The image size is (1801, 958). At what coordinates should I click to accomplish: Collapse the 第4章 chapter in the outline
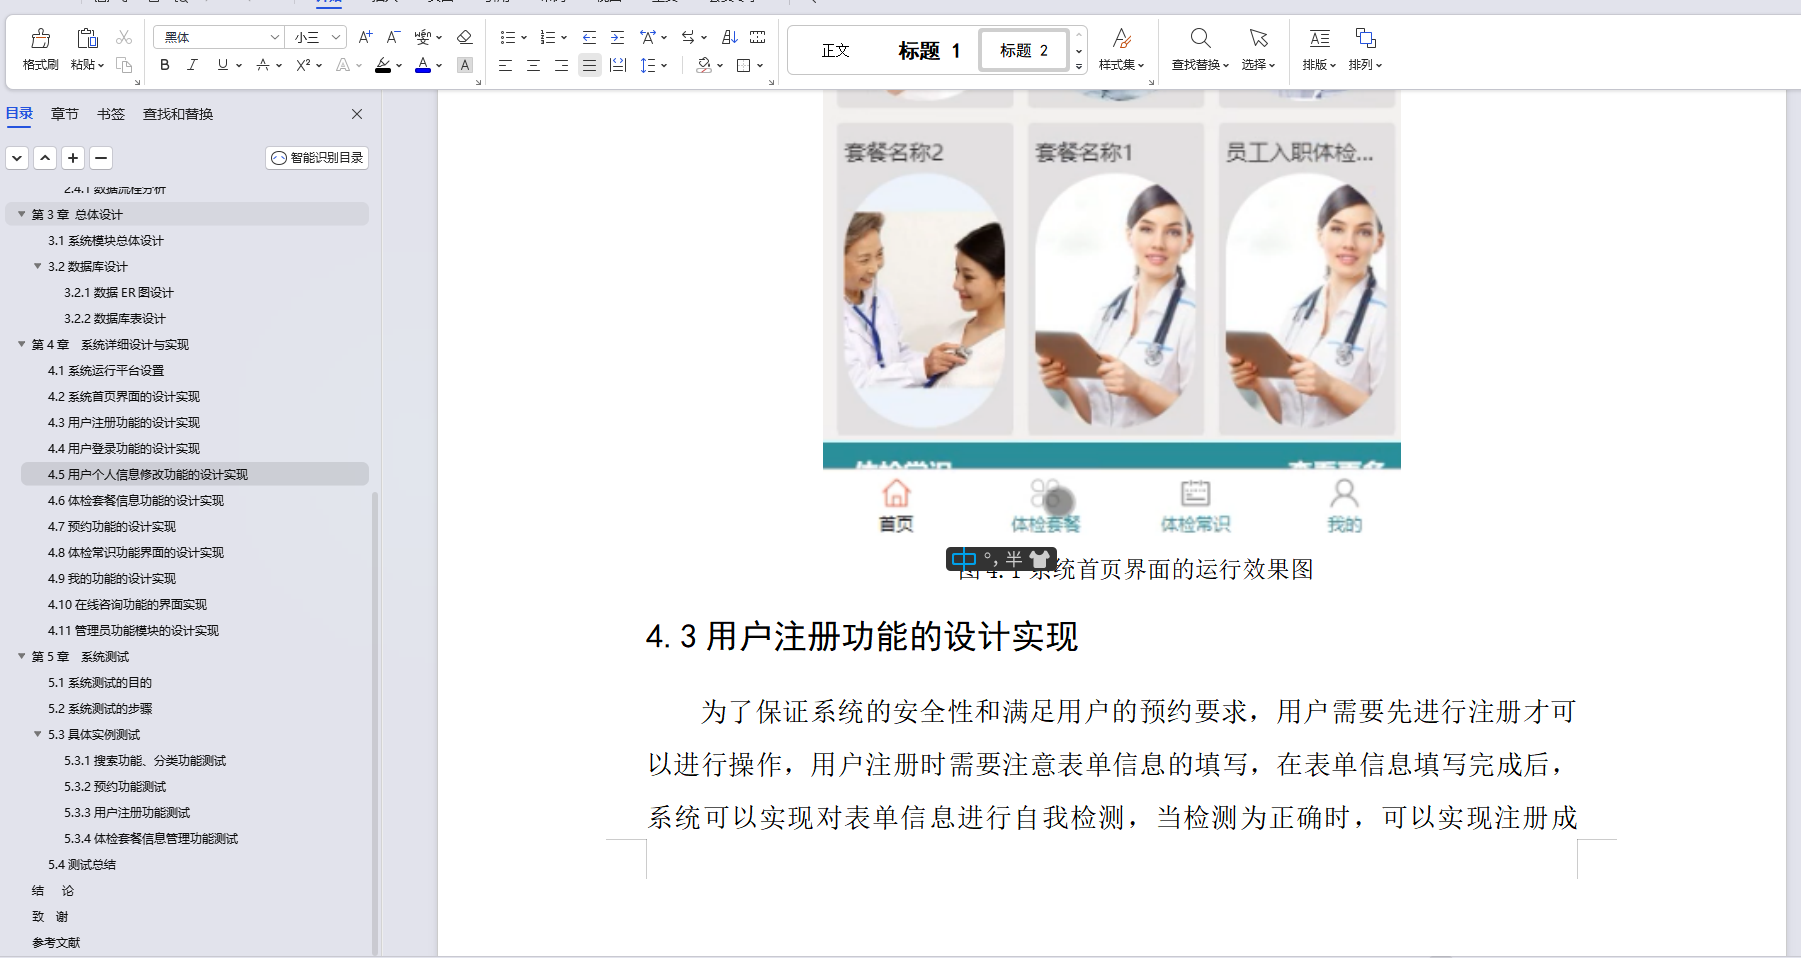(x=22, y=344)
